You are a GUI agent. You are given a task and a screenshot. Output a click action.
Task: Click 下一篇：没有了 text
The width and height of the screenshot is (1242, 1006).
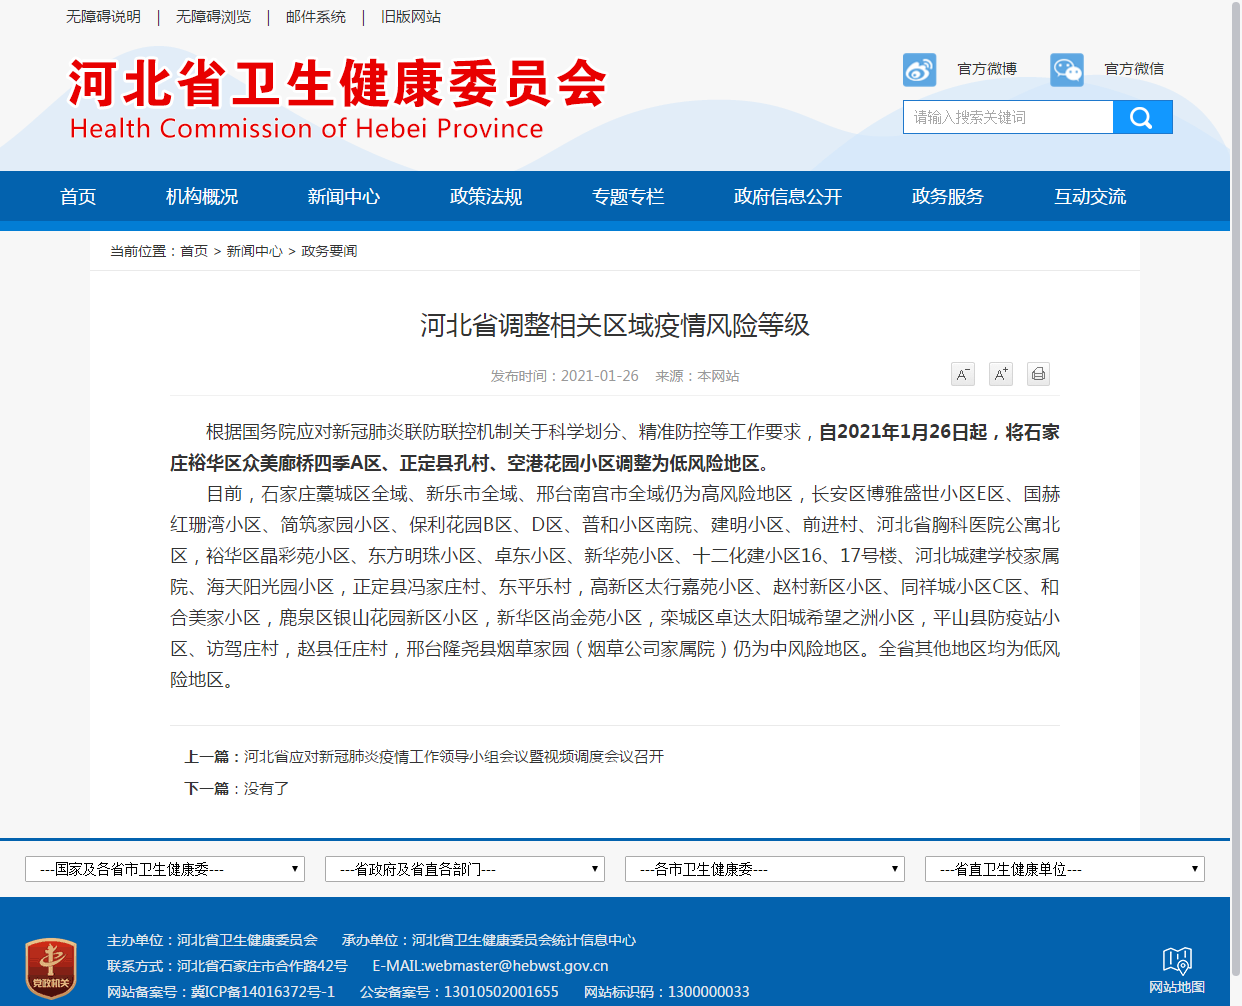tap(237, 789)
